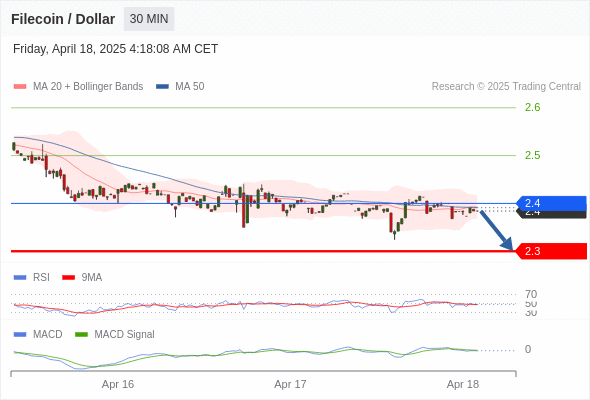Toggle the RSI legend entry
Screen dimensions: 590x400
point(31,278)
